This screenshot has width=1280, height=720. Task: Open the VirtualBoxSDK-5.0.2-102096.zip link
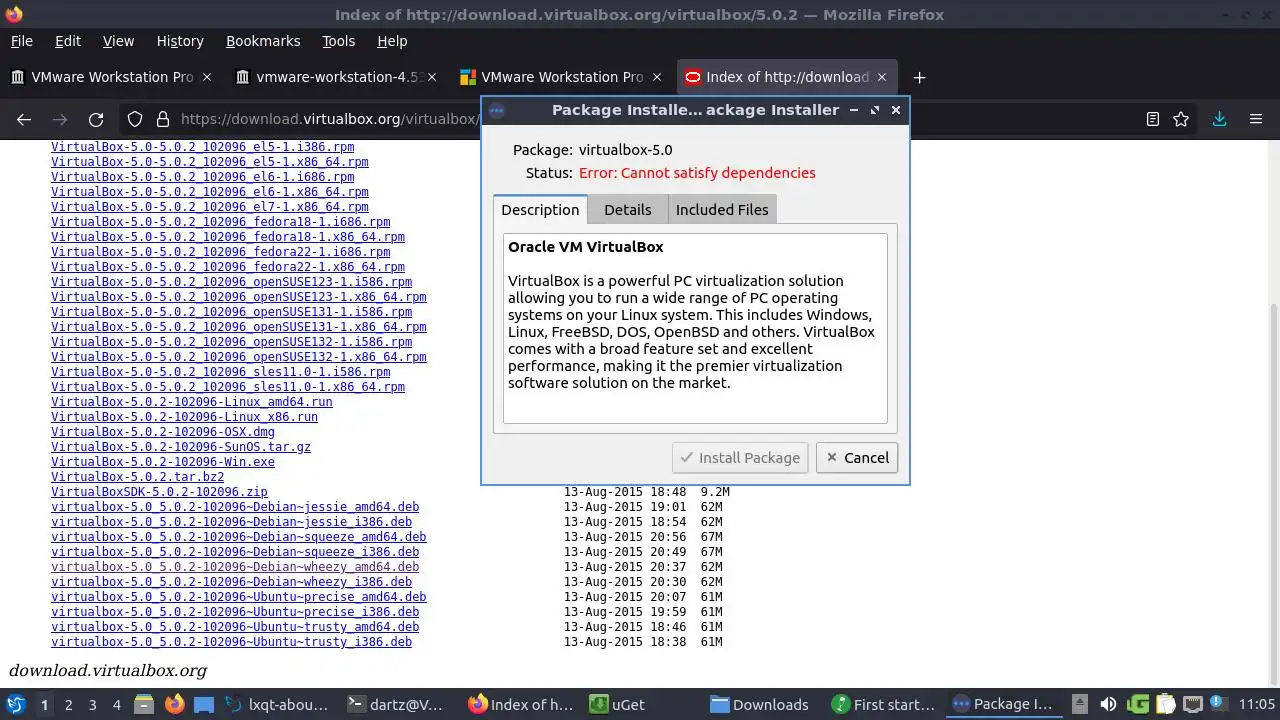point(159,492)
